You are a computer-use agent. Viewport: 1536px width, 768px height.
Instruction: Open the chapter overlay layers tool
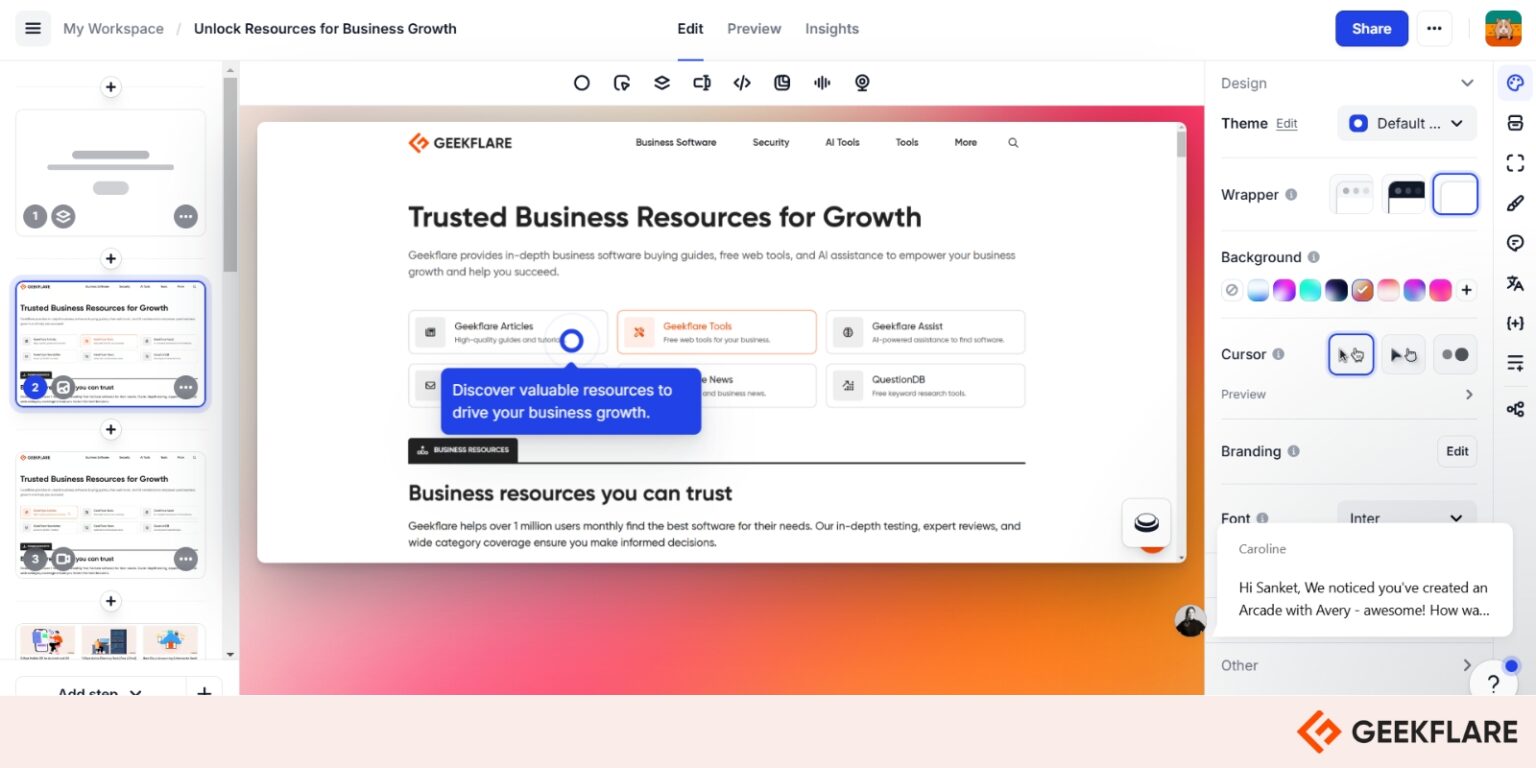(x=662, y=83)
